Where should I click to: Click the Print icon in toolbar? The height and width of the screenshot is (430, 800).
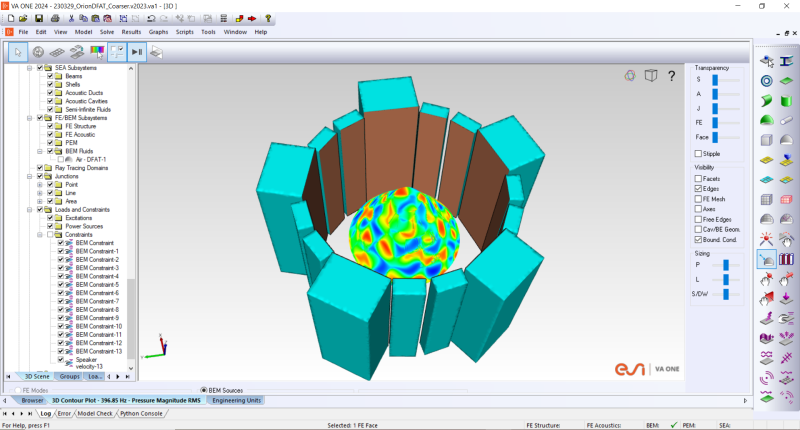(53, 18)
